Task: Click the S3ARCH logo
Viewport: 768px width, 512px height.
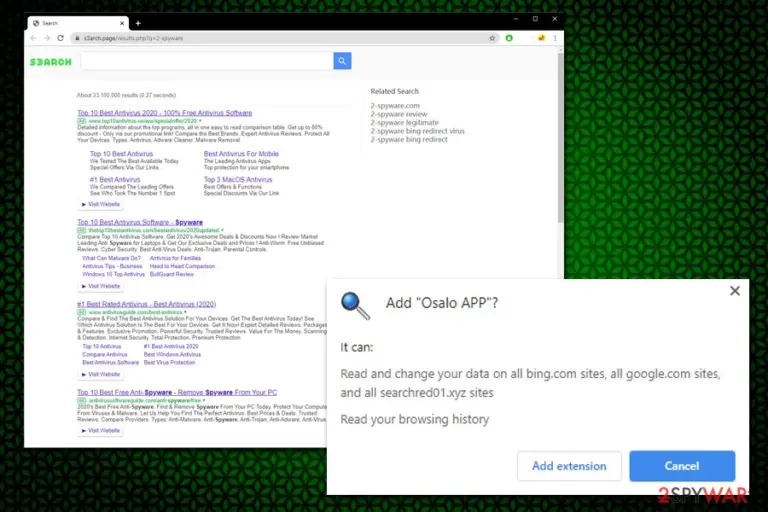Action: coord(50,62)
